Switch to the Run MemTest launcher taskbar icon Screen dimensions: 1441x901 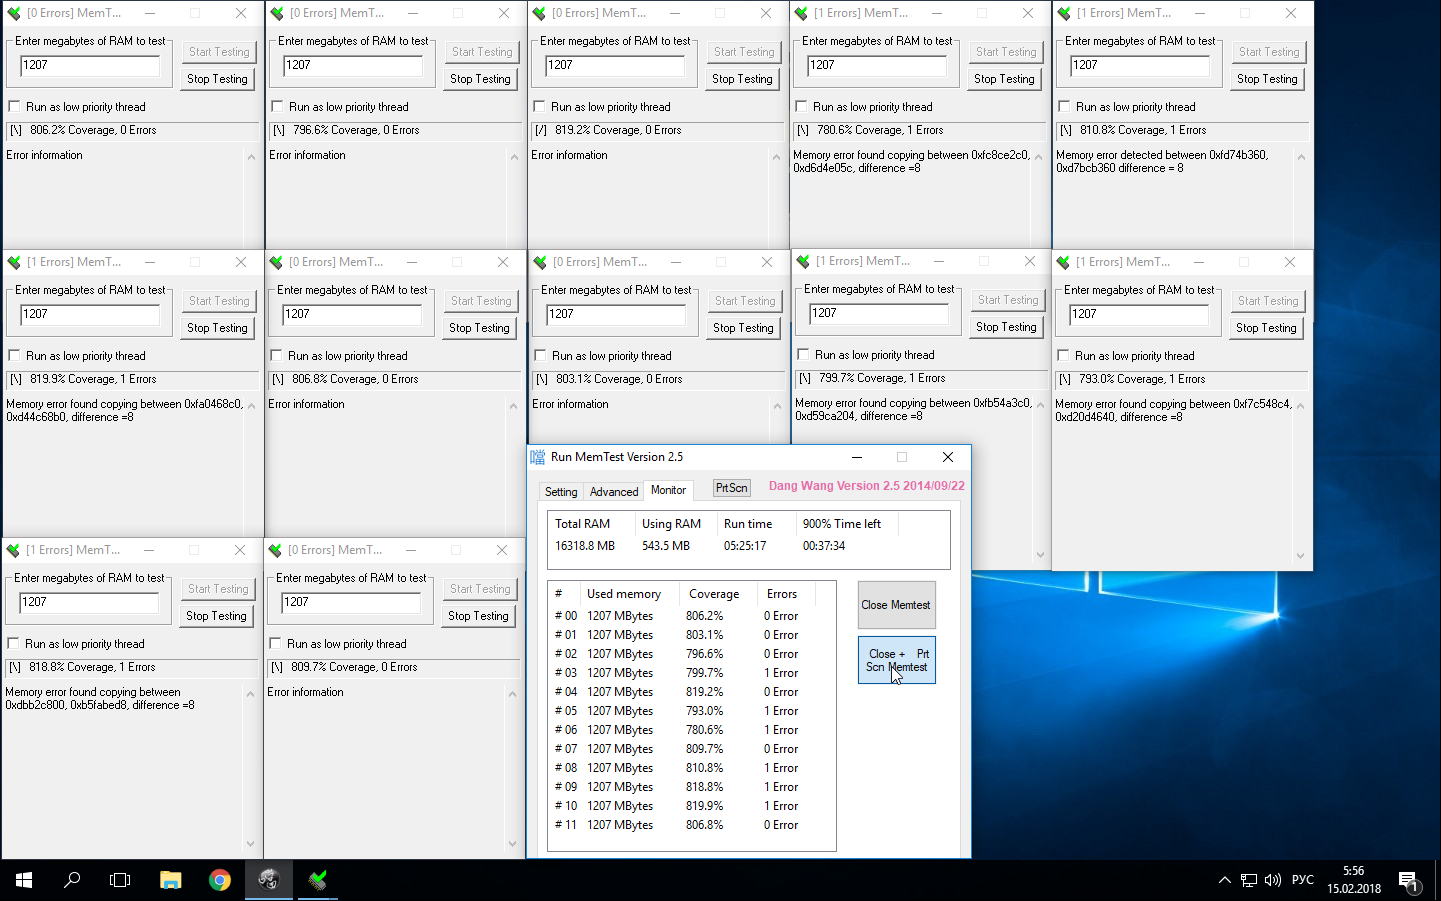click(x=269, y=880)
